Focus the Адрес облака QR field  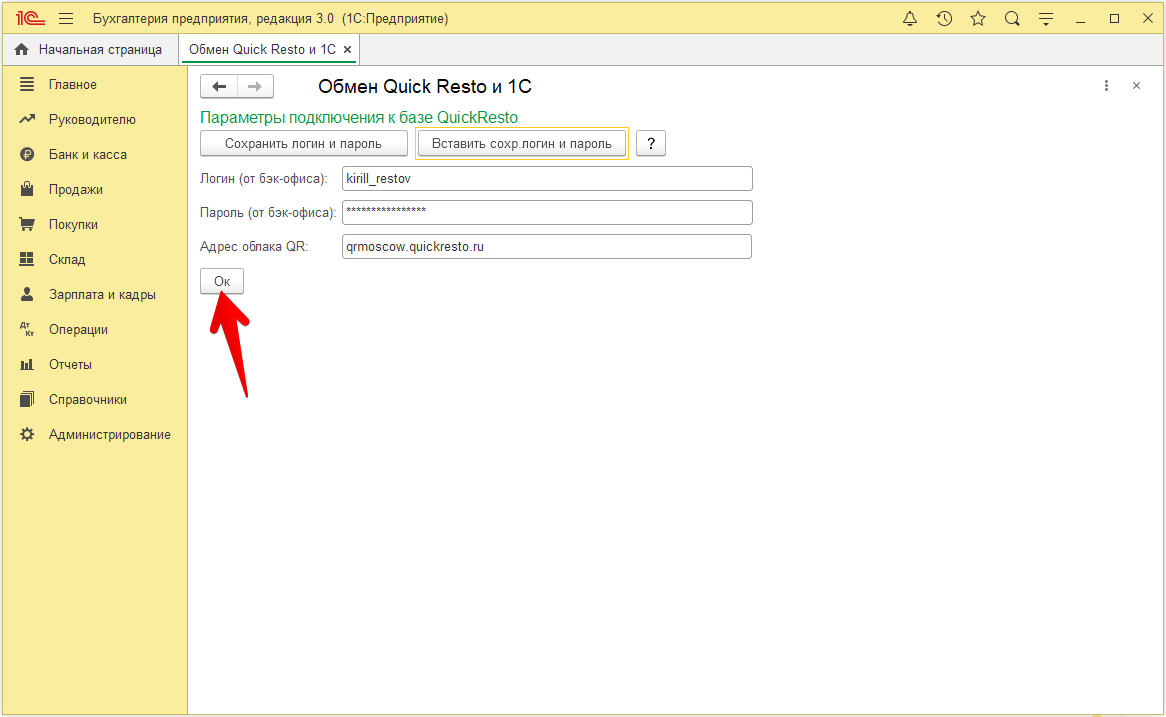(547, 247)
